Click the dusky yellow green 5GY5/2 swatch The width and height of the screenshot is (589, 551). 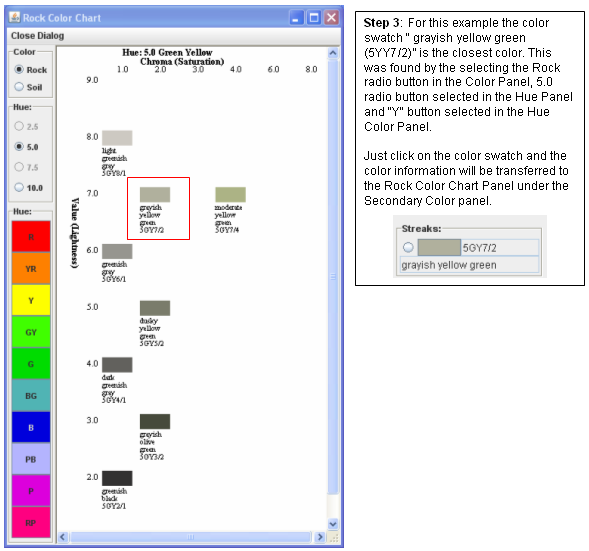pos(155,308)
